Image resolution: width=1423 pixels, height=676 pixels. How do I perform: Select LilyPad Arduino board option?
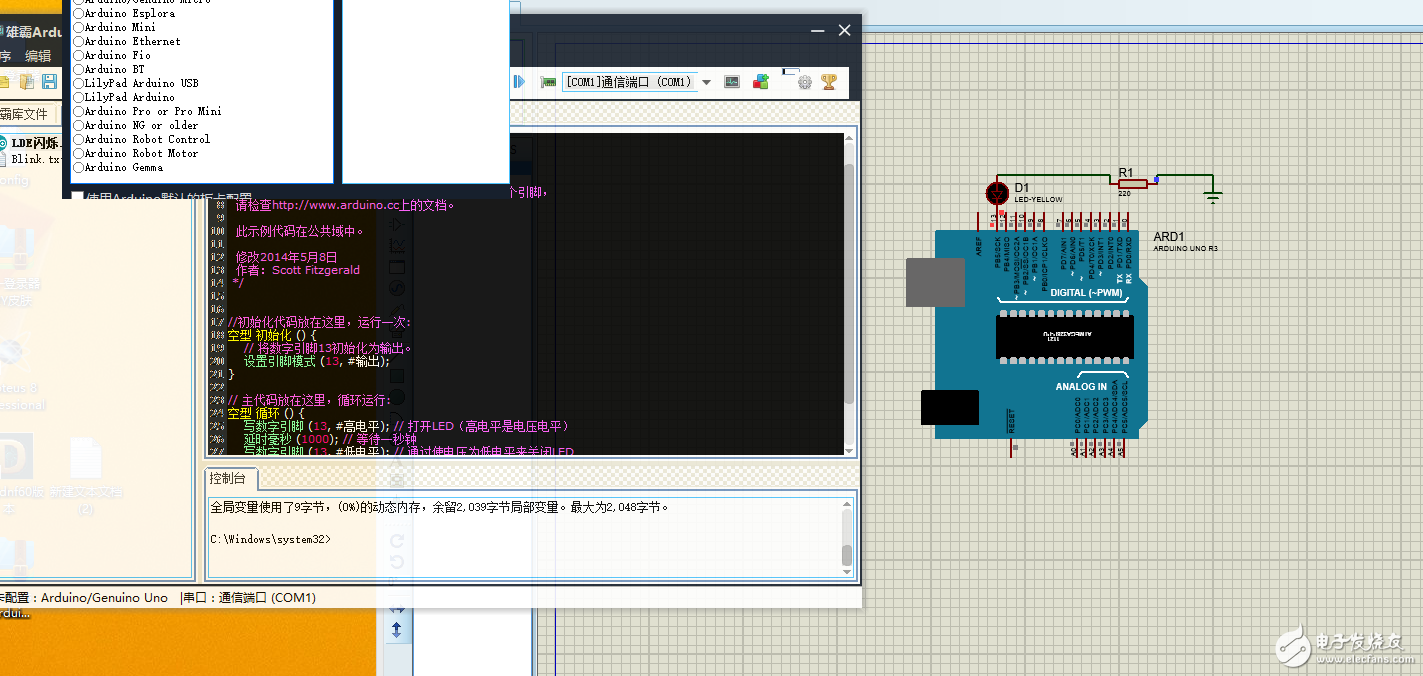click(124, 98)
